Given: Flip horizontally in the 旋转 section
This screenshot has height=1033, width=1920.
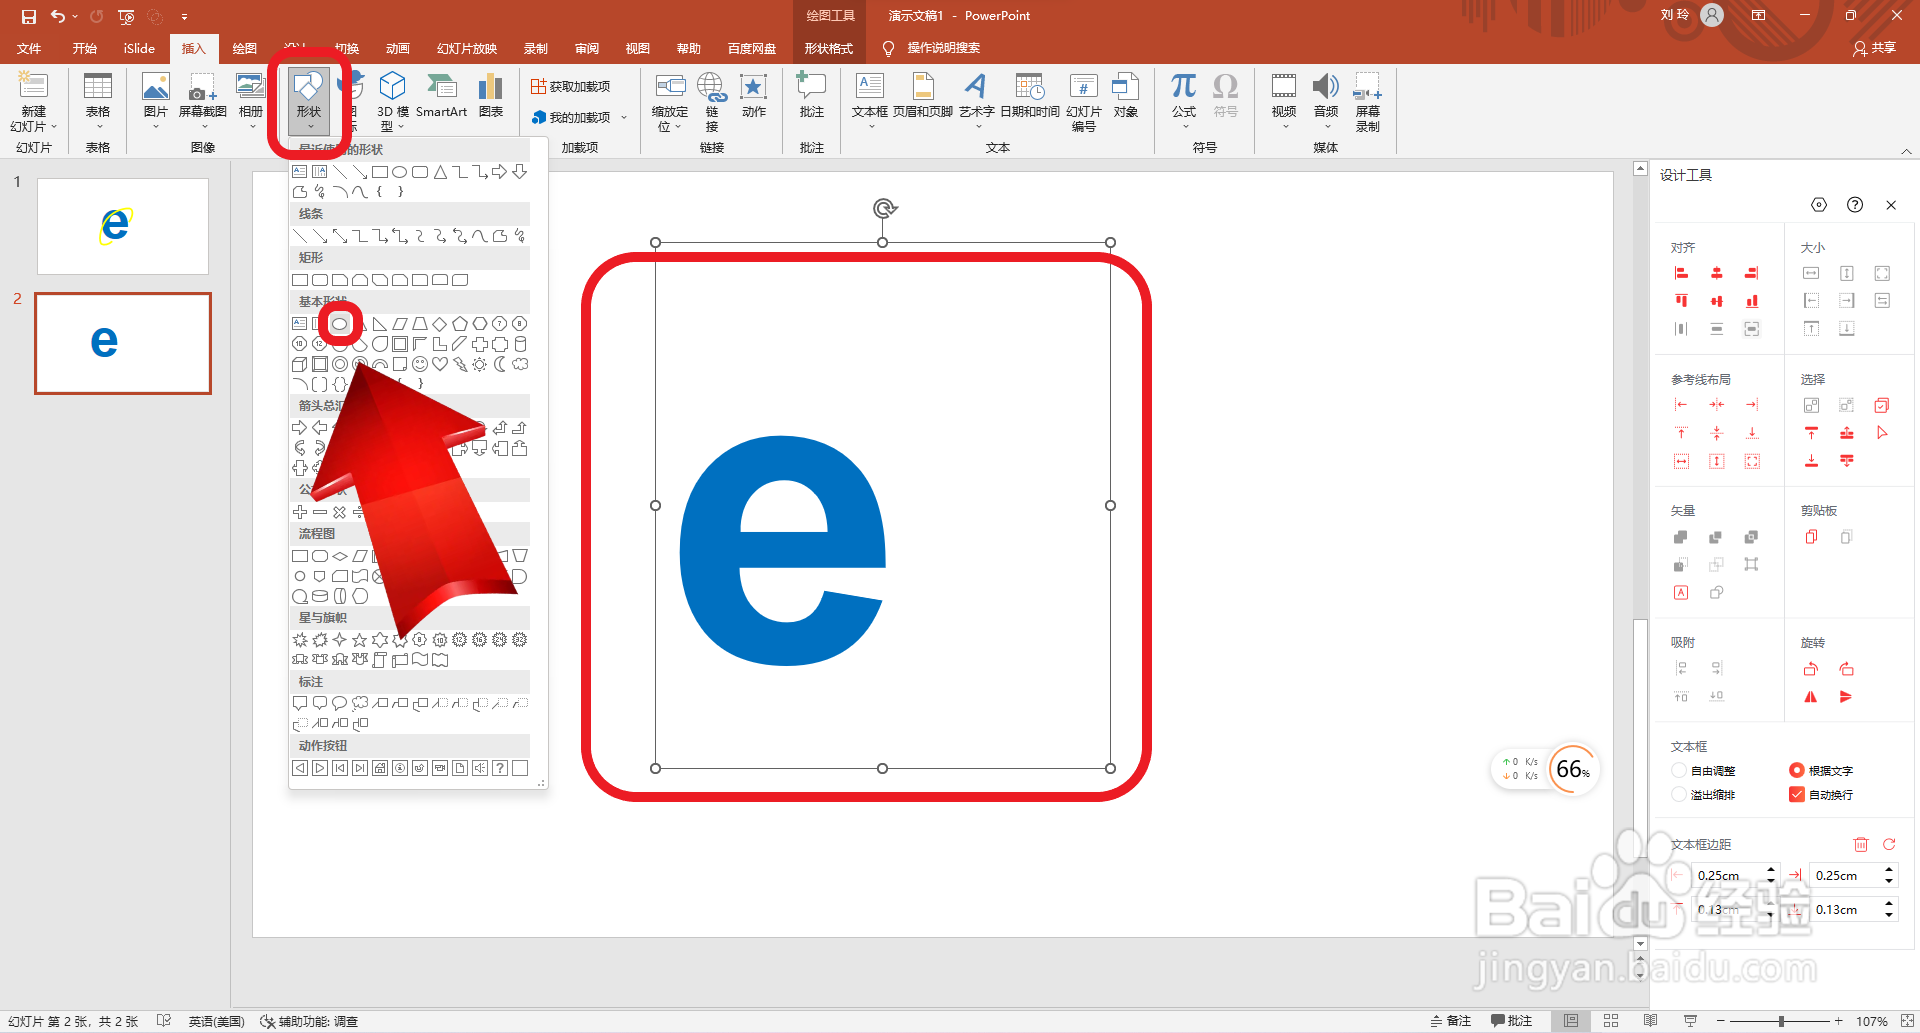Looking at the screenshot, I should click(1811, 697).
